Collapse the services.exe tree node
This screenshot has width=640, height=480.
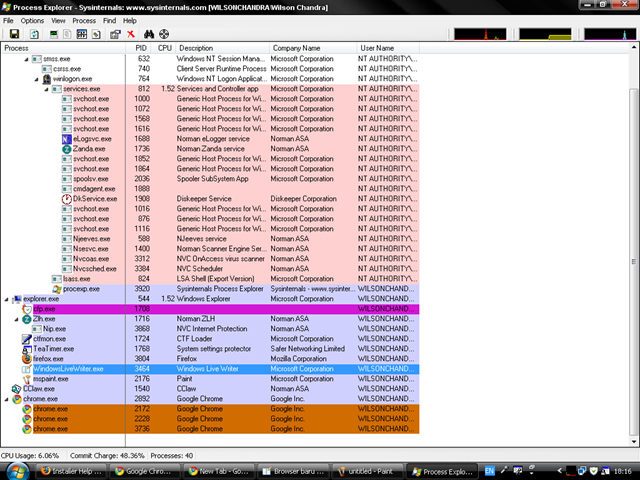point(46,89)
